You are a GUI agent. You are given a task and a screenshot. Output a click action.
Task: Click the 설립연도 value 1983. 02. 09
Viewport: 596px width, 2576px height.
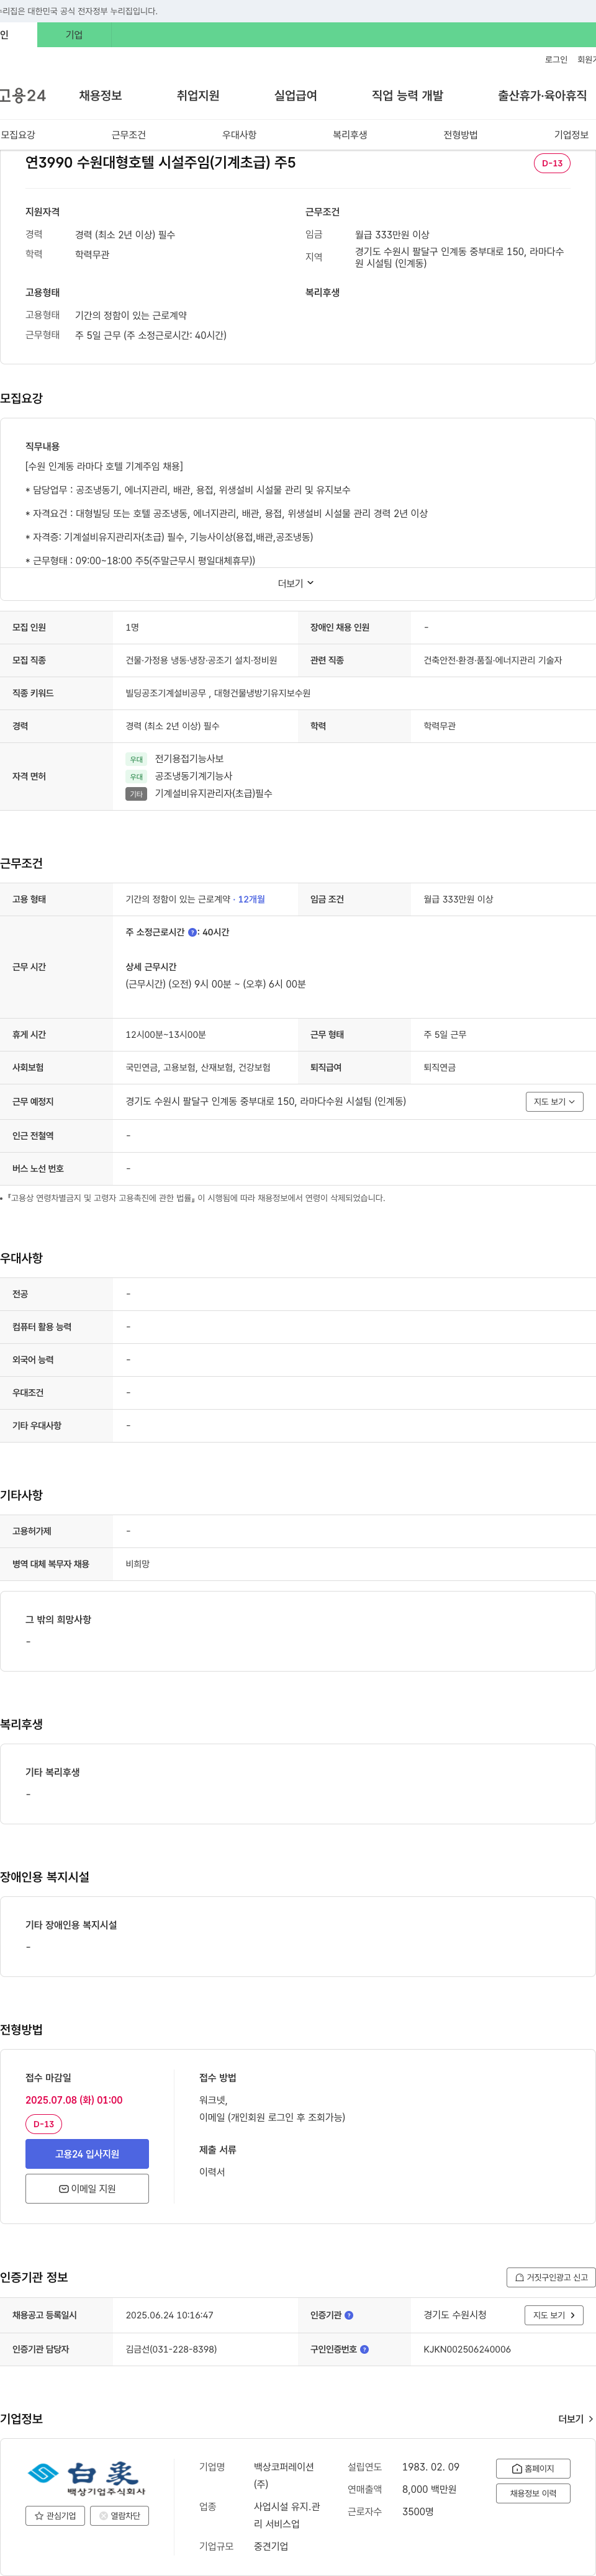pyautogui.click(x=431, y=2467)
